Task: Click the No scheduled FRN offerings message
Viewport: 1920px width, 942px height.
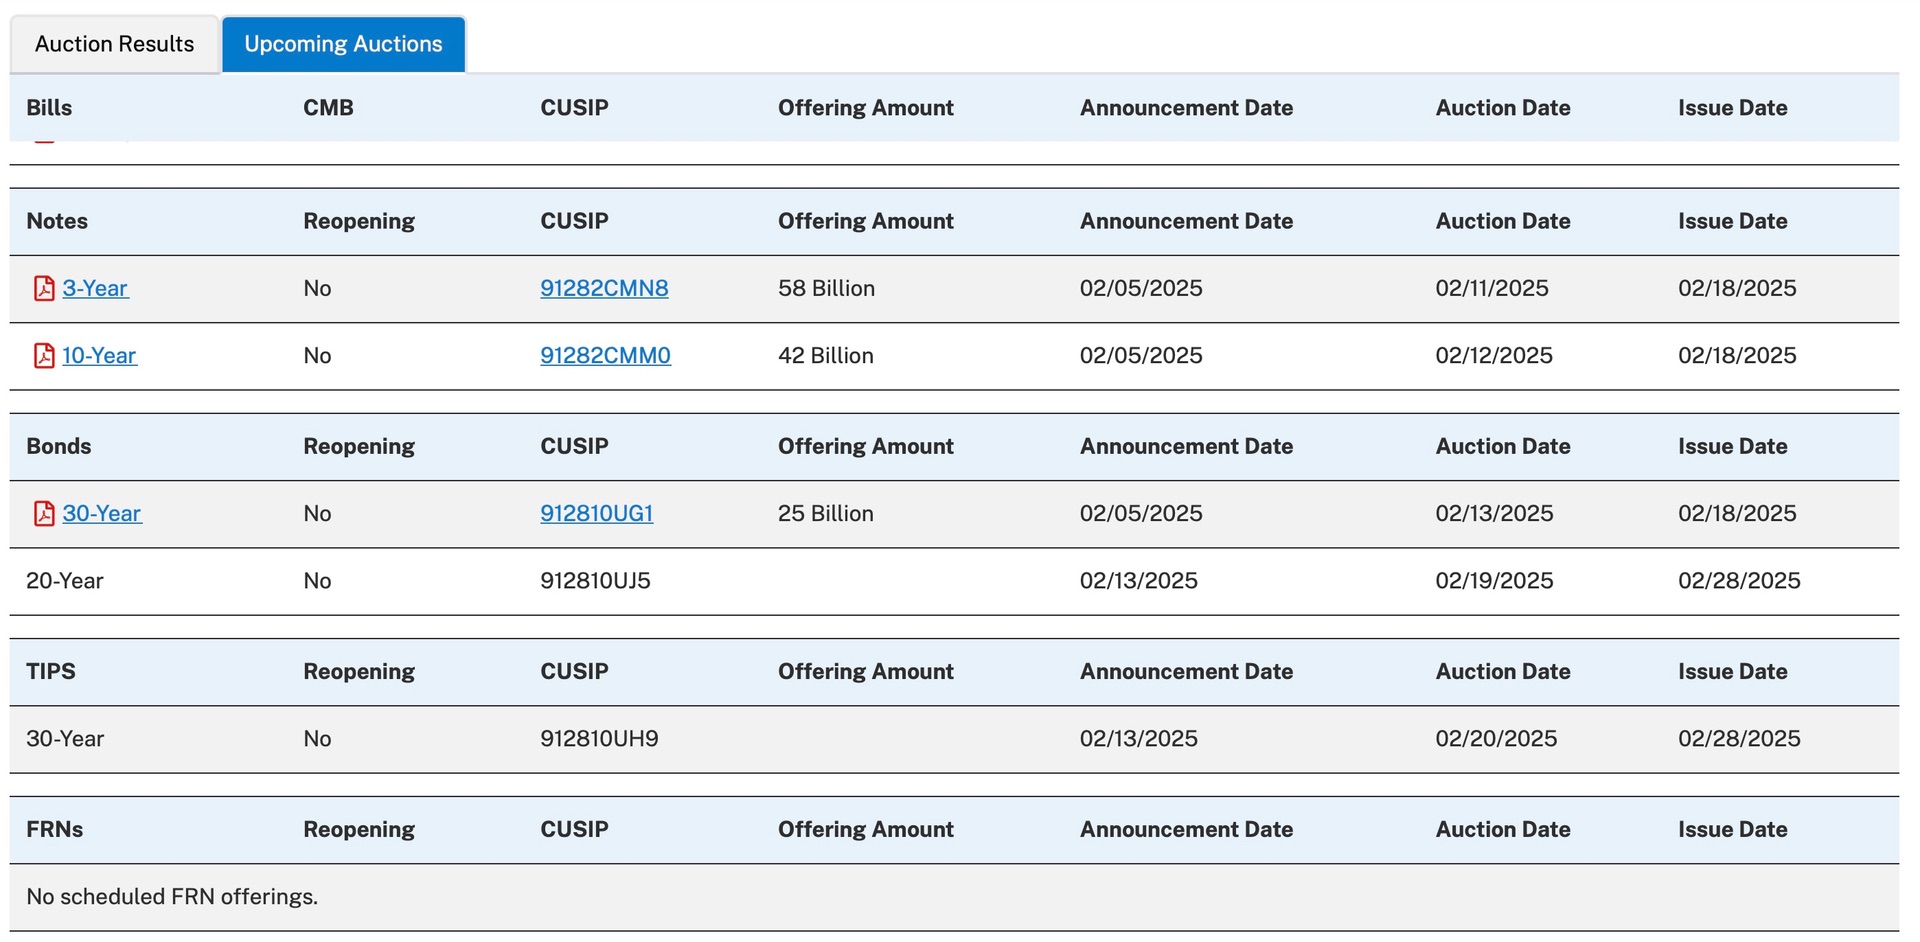Action: [x=172, y=897]
